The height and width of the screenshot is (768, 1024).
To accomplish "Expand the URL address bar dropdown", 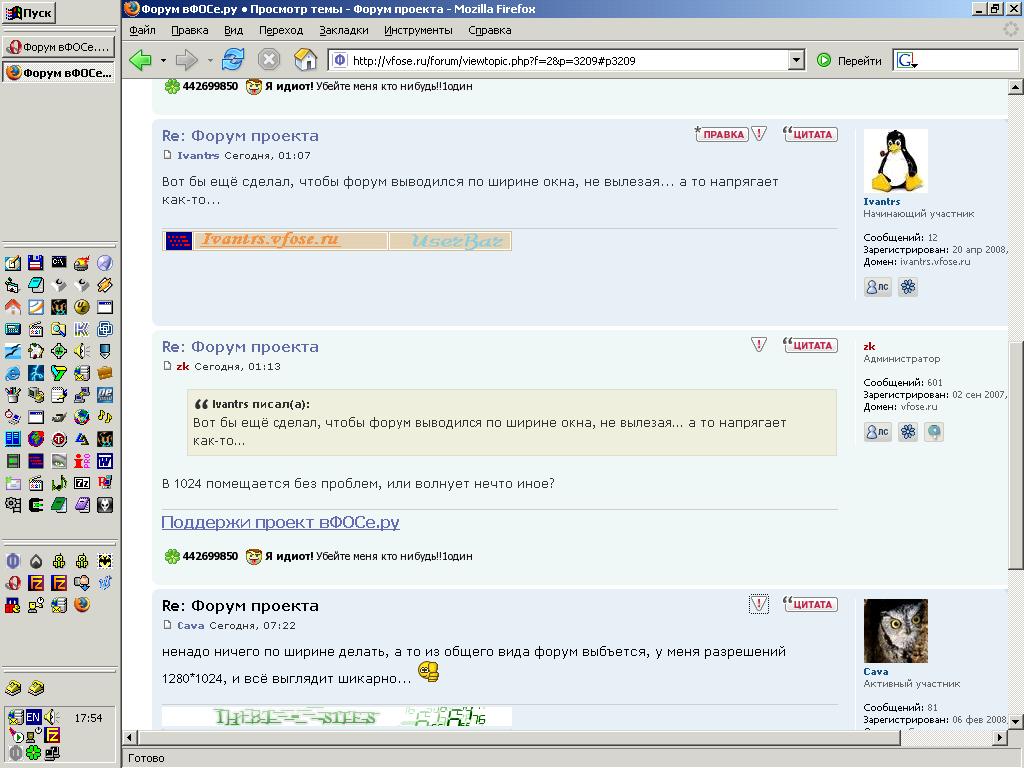I will click(x=796, y=60).
